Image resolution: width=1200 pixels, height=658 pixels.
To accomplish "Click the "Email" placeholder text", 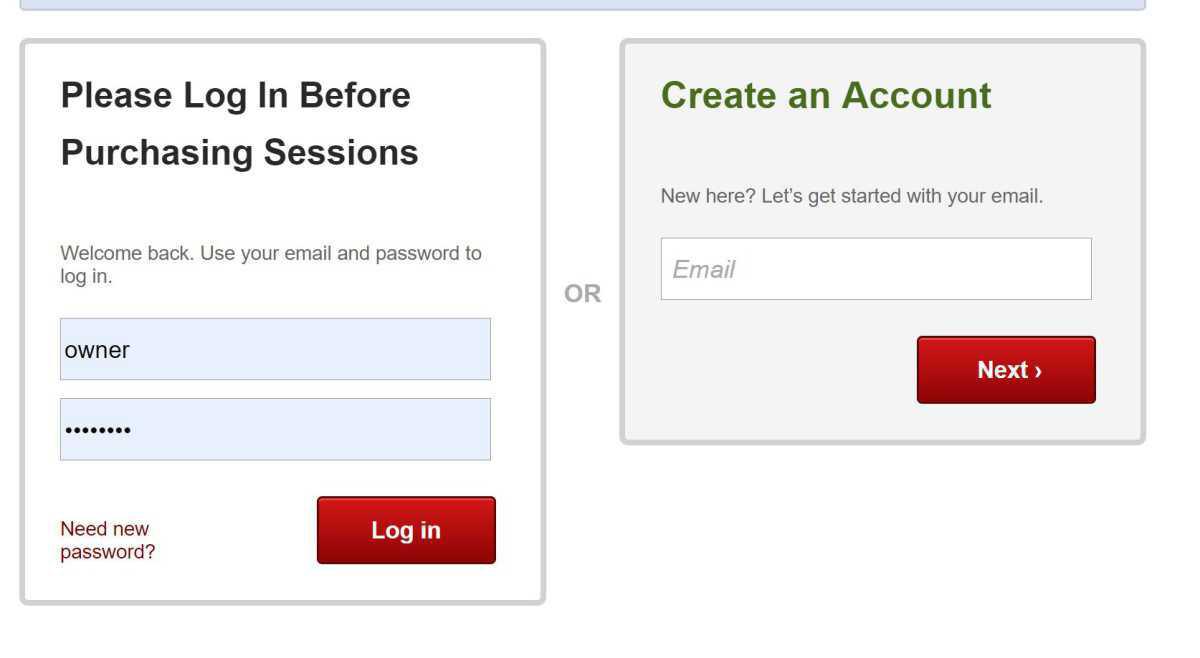I will coord(704,270).
